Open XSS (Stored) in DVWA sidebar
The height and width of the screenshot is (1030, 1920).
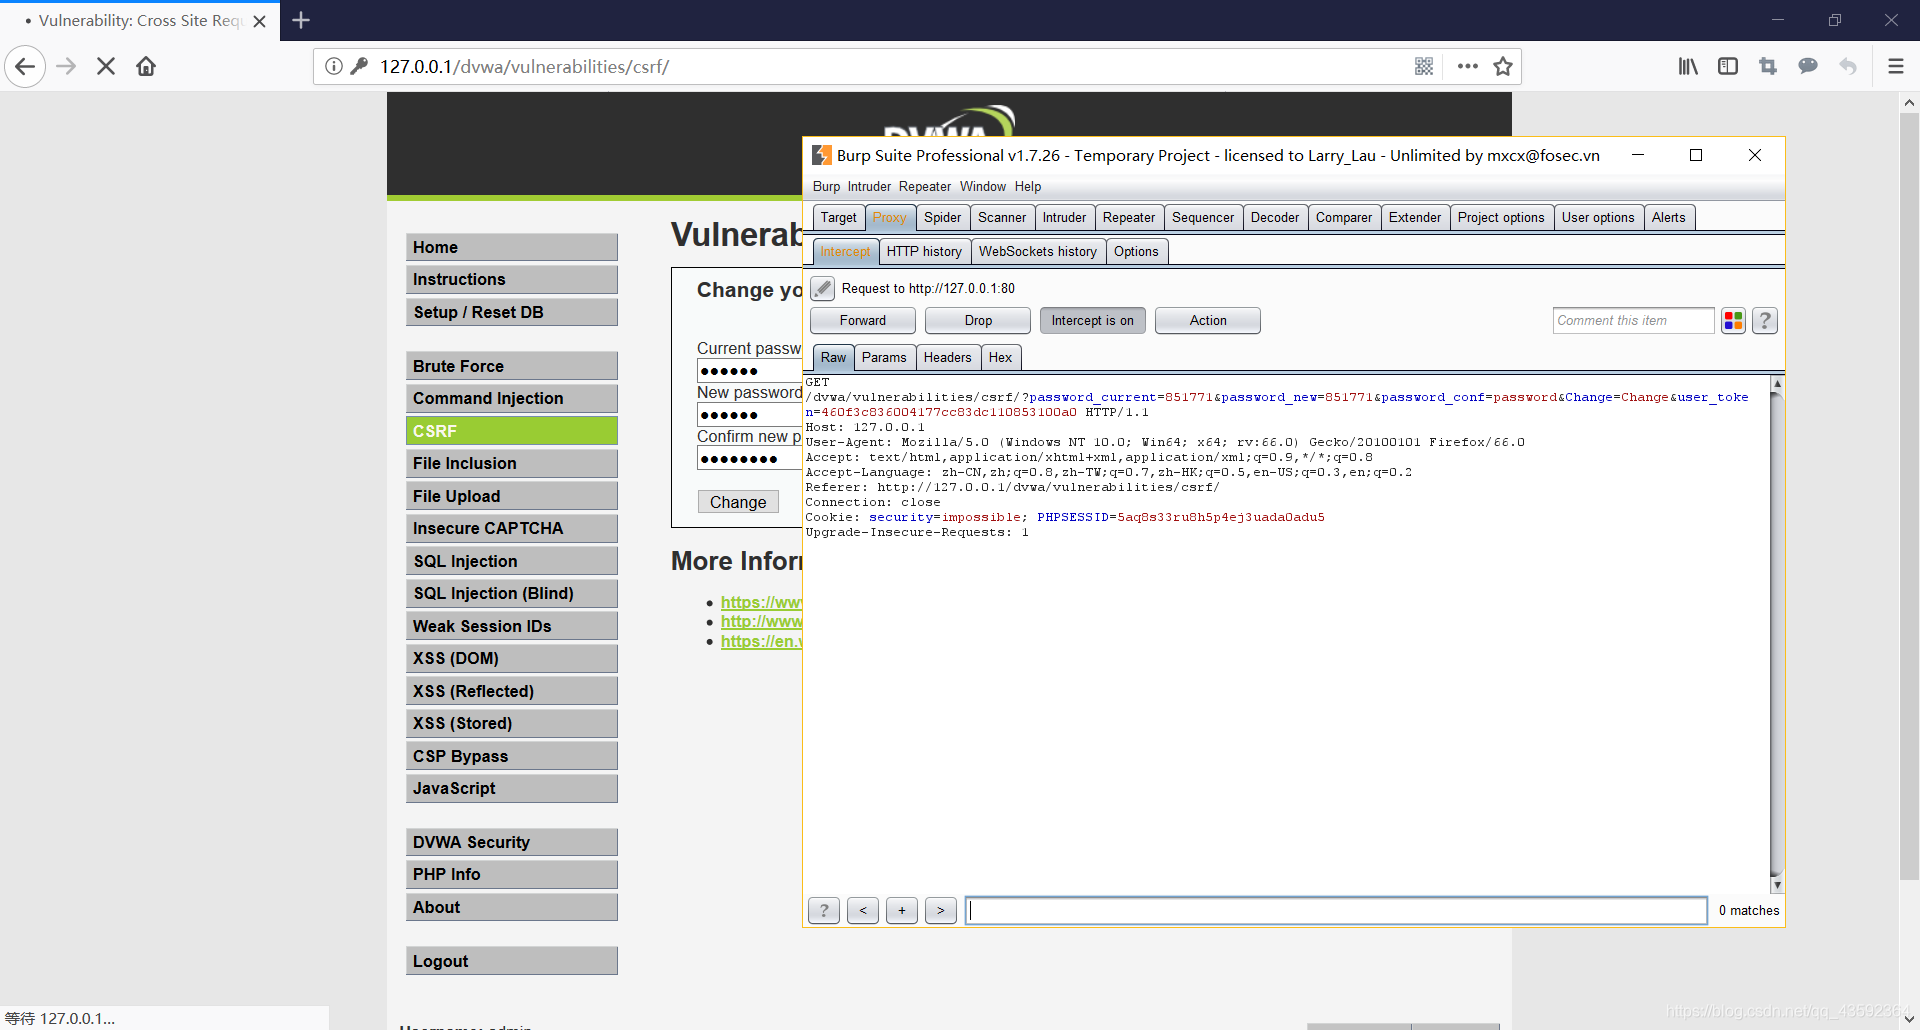point(512,723)
